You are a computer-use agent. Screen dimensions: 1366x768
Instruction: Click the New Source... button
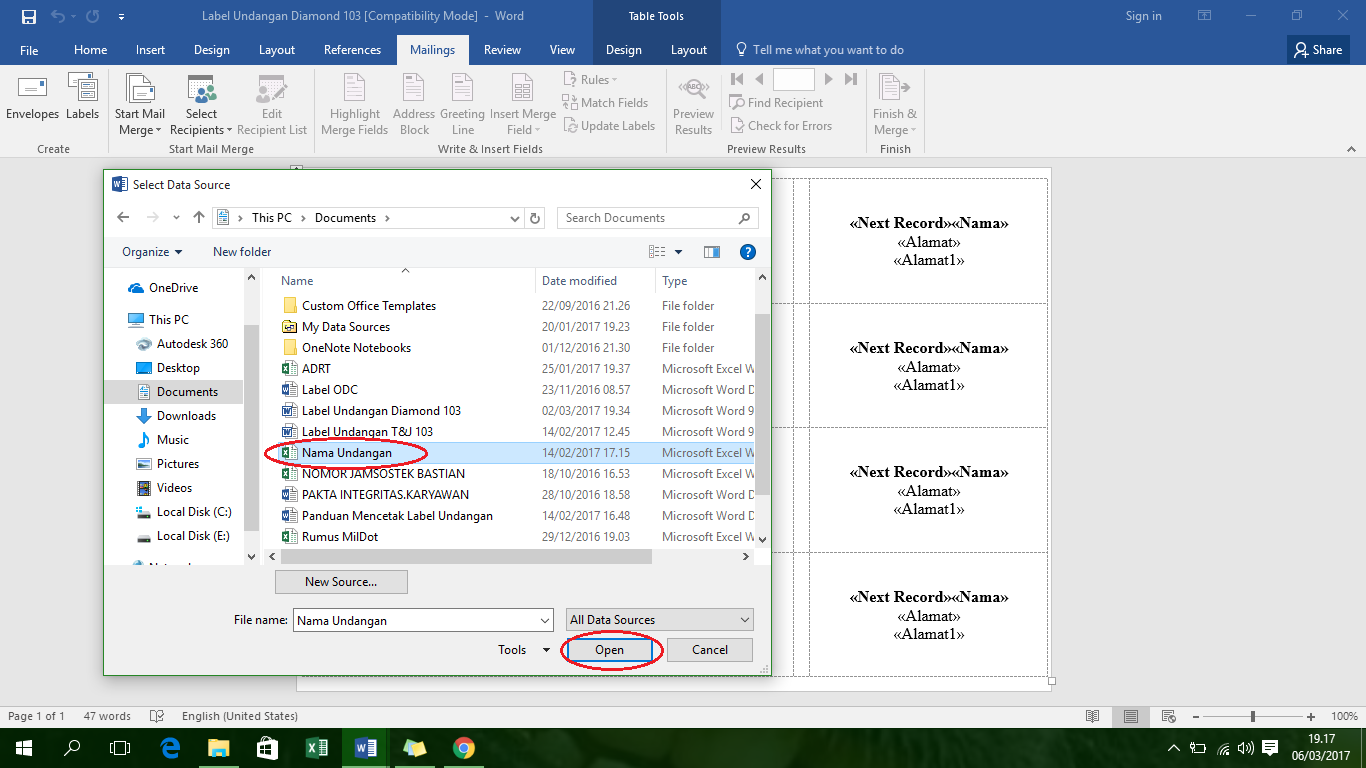[341, 582]
